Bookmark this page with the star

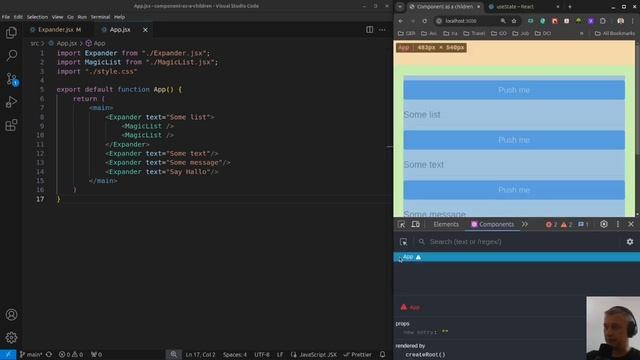(514, 21)
